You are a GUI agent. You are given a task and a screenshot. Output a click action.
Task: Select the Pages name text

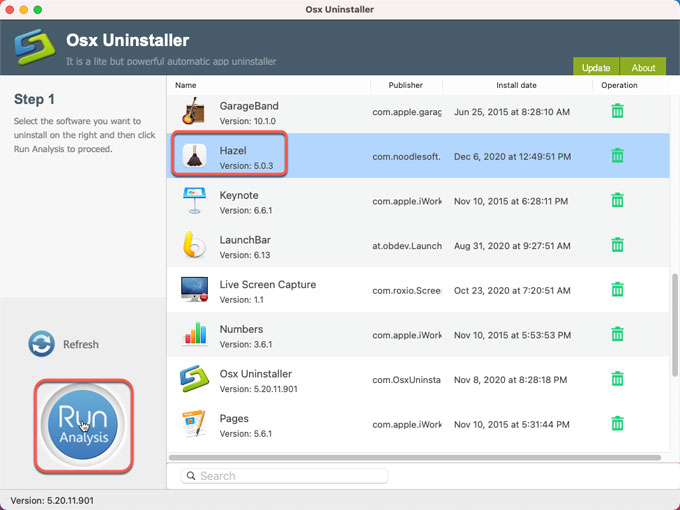tap(234, 418)
